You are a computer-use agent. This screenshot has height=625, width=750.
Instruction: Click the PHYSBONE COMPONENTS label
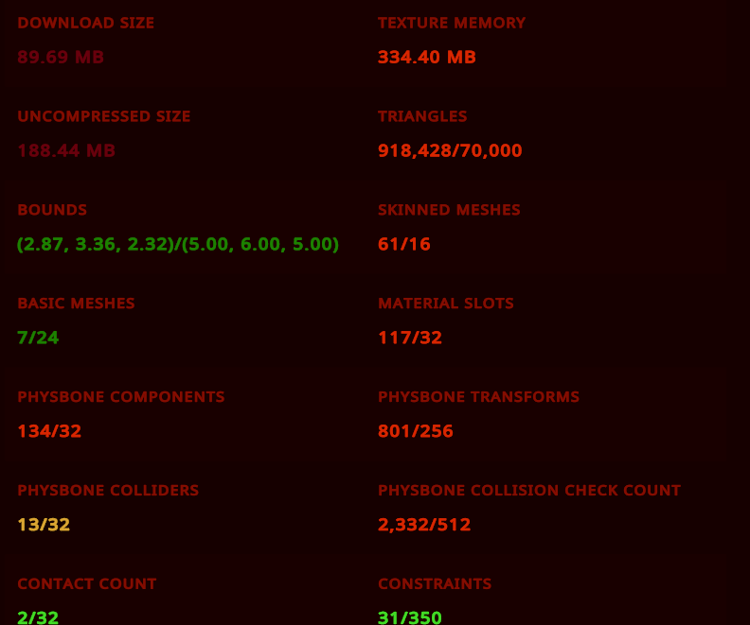click(121, 397)
